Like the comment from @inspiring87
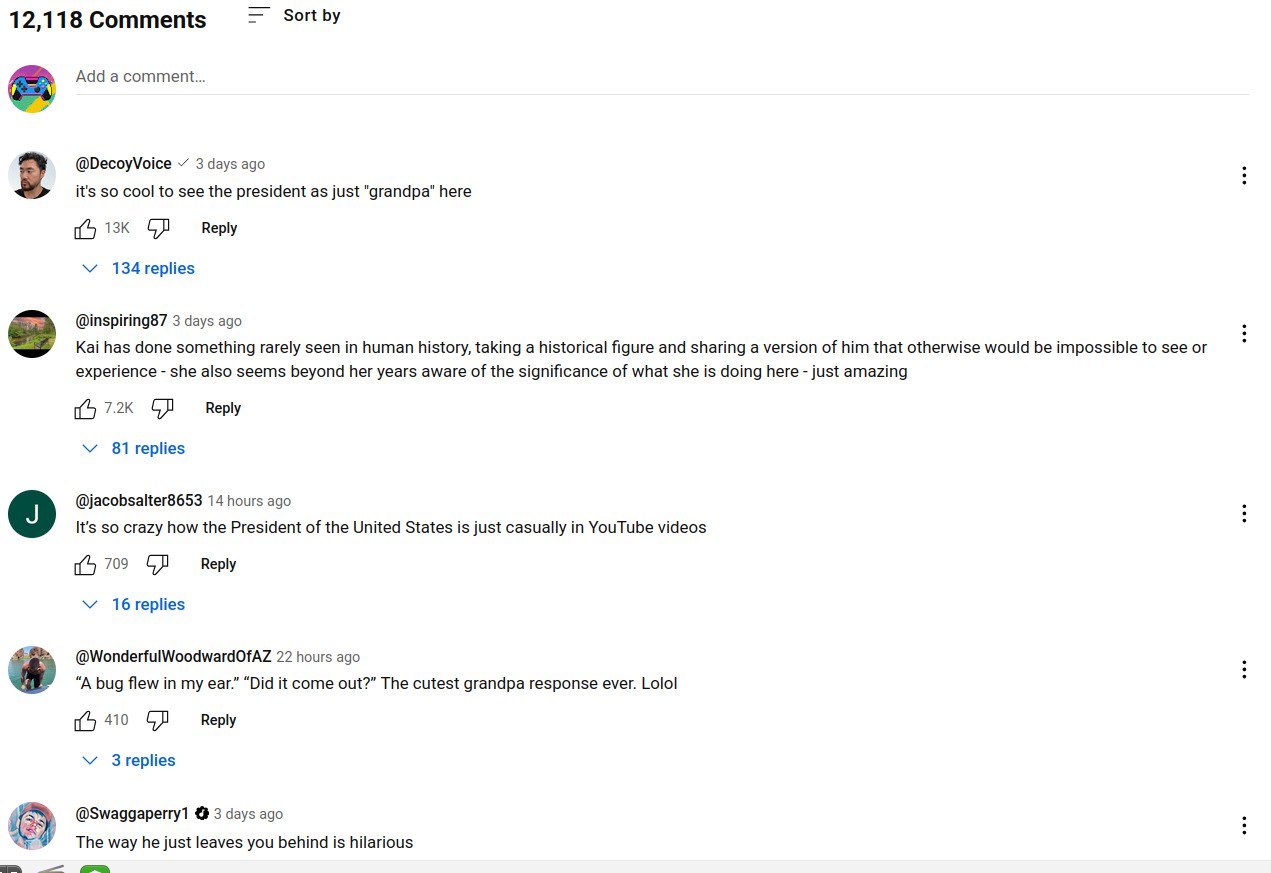Viewport: 1271px width, 873px height. click(x=86, y=408)
